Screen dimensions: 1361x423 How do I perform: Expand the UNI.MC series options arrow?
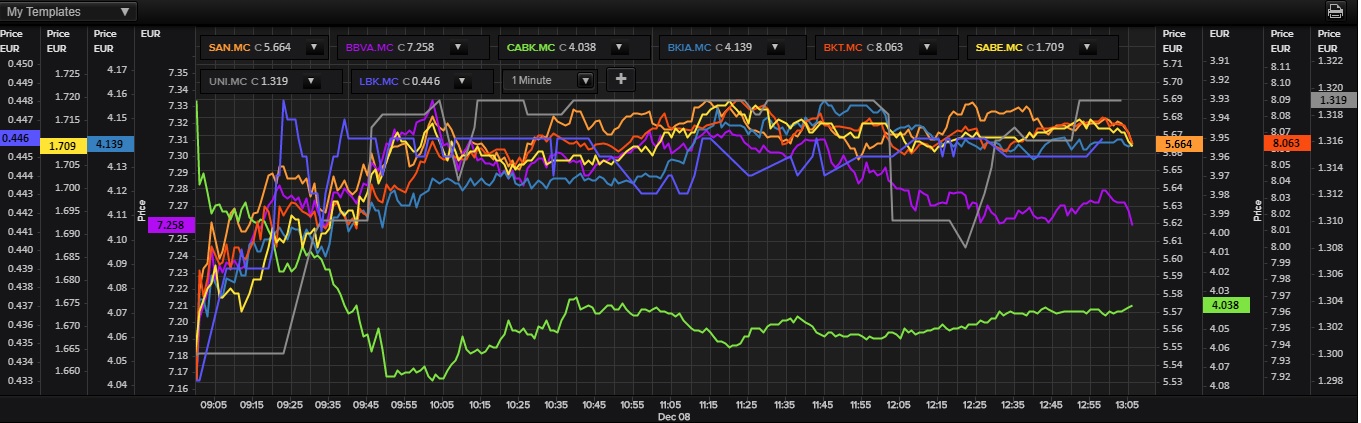point(311,81)
